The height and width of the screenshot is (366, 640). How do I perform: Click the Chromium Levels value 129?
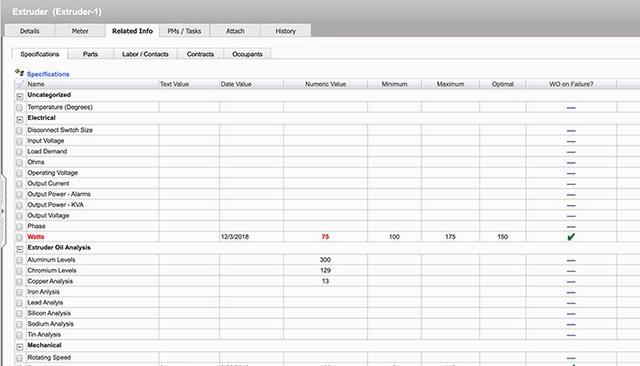[x=325, y=271]
